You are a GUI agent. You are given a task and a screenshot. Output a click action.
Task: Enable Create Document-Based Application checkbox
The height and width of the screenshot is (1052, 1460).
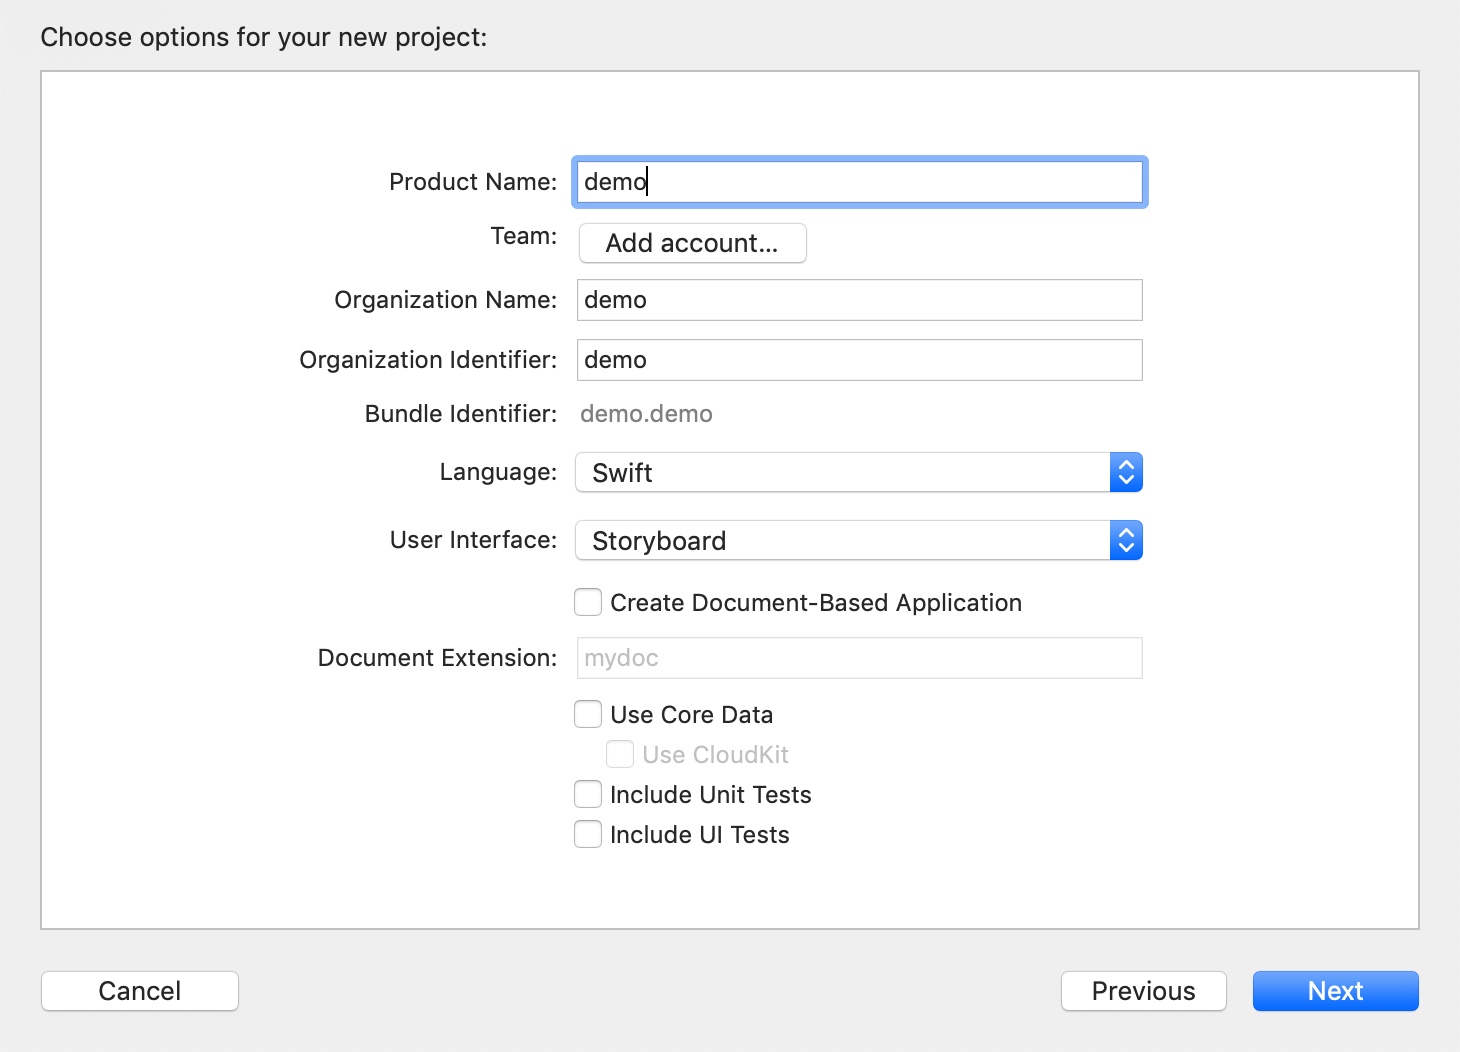(x=588, y=602)
